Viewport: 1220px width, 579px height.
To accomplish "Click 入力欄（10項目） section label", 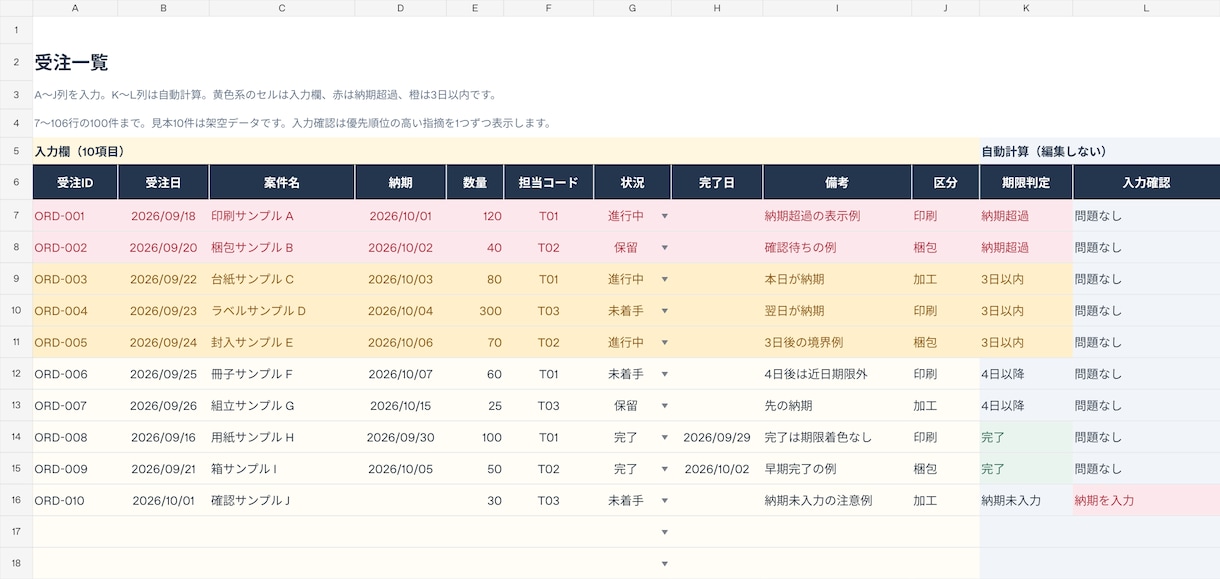I will point(79,152).
